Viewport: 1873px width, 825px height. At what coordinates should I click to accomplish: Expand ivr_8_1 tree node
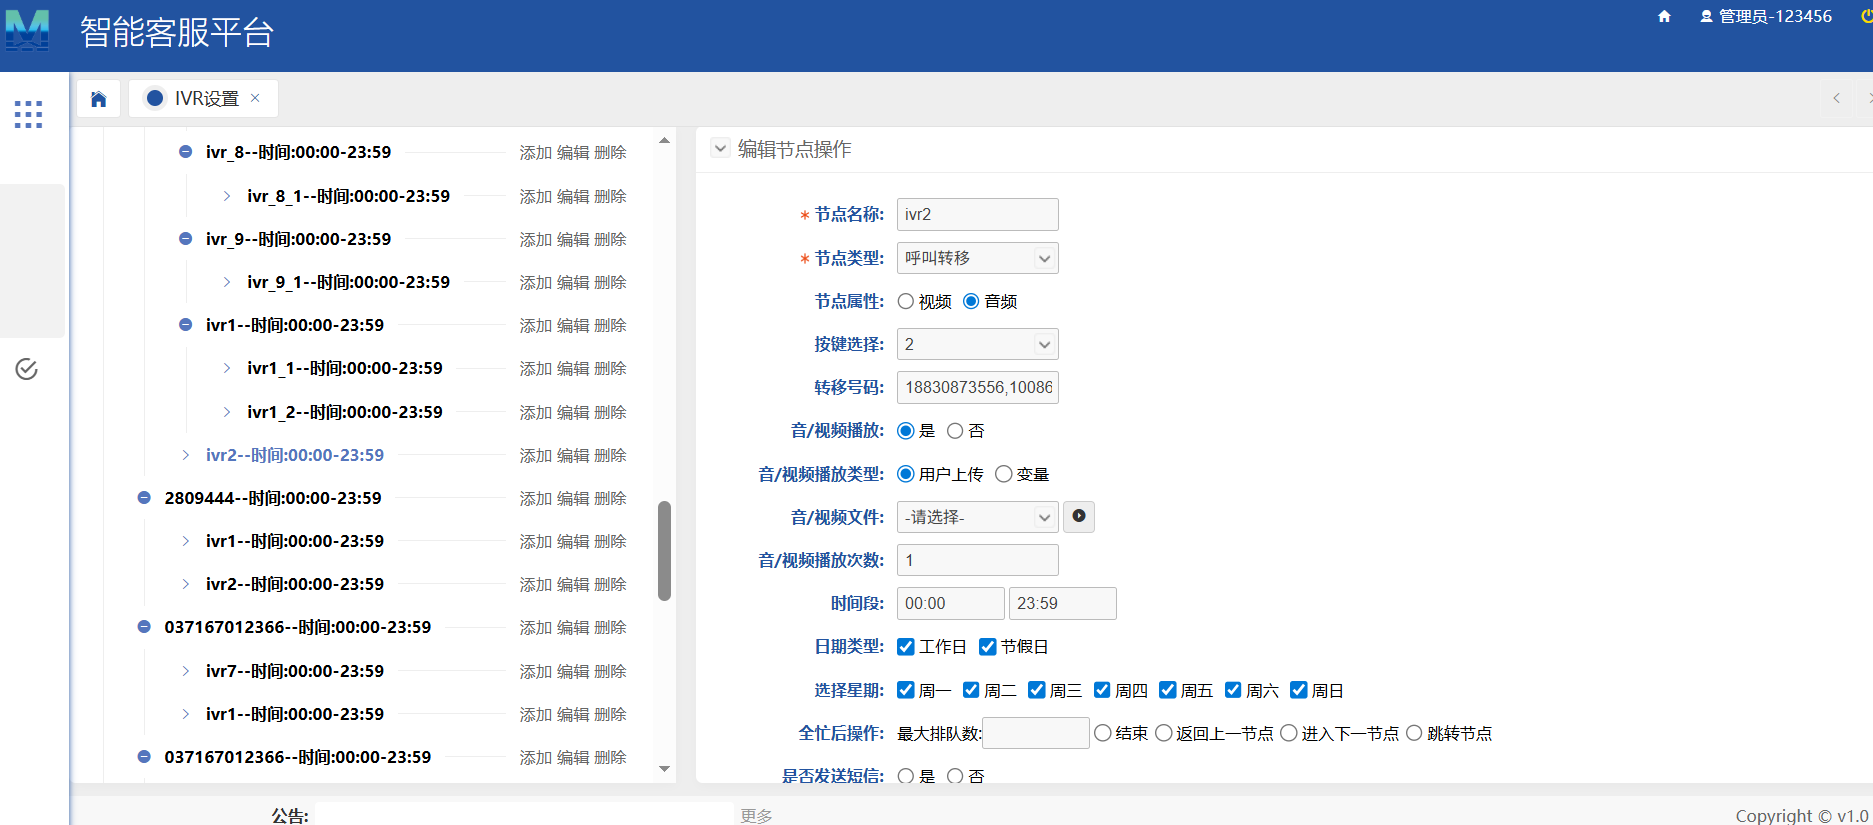(227, 196)
